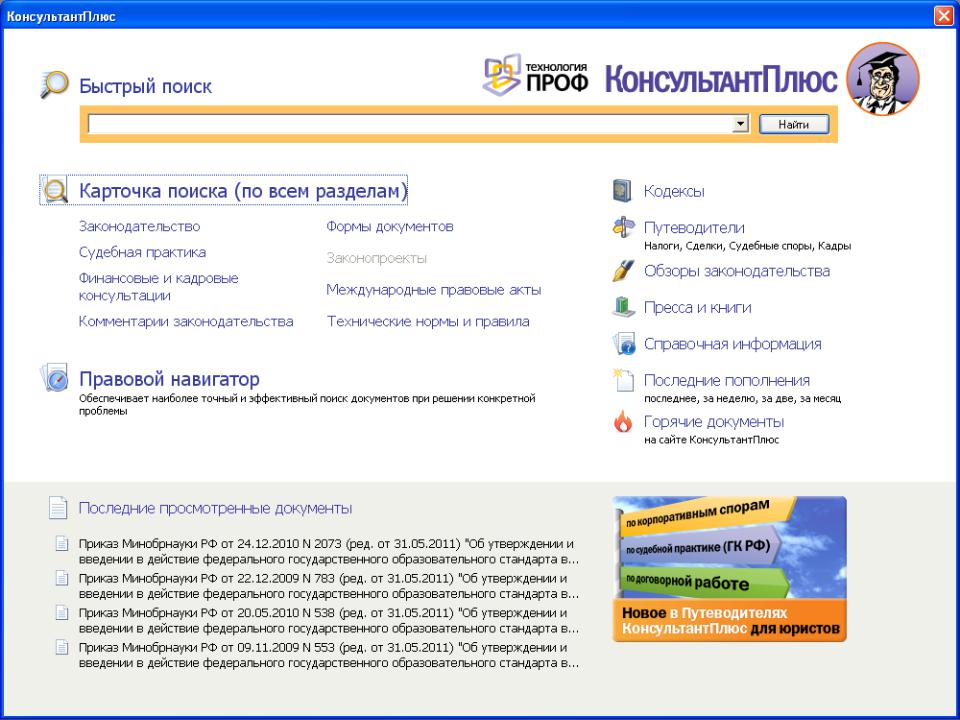Click document icon for Приказ N 553
The image size is (960, 720).
click(x=61, y=647)
